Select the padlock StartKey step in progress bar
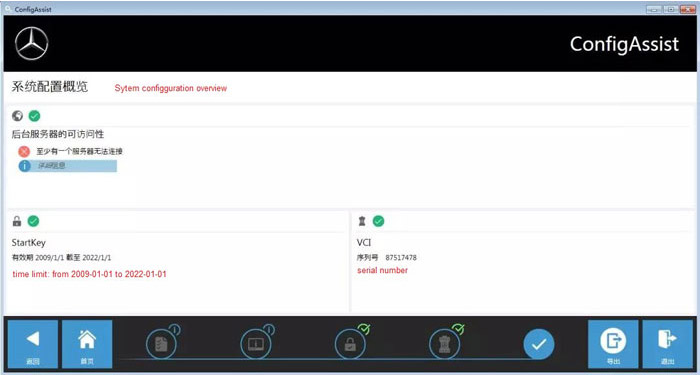Viewport: 700px width, 375px height. [350, 344]
